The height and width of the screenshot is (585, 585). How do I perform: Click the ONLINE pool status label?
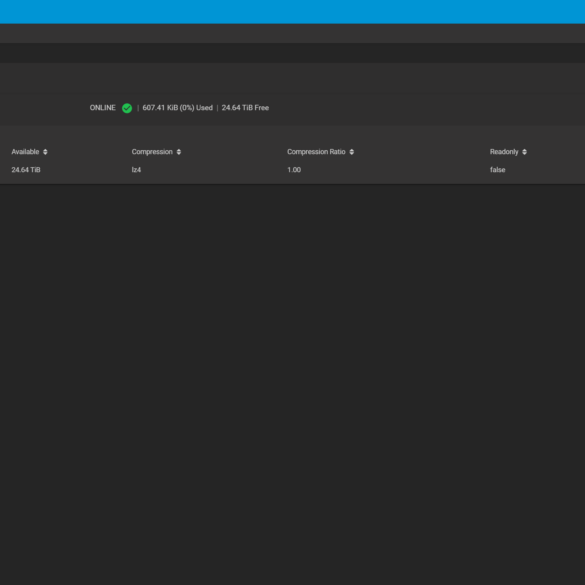[x=103, y=108]
